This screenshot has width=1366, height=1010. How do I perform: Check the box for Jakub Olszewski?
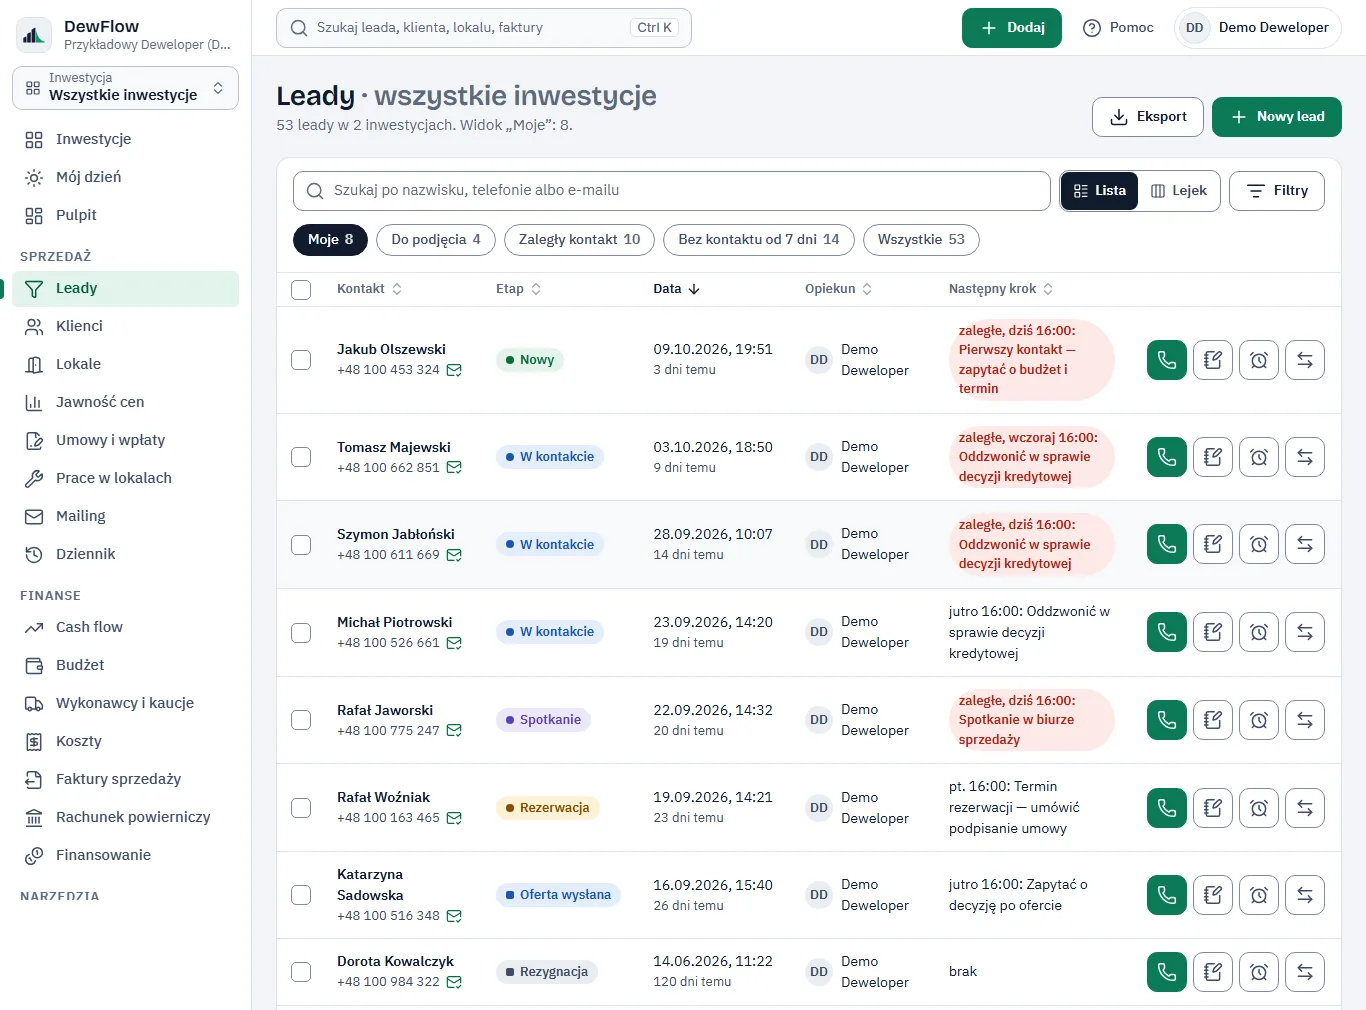tap(301, 360)
